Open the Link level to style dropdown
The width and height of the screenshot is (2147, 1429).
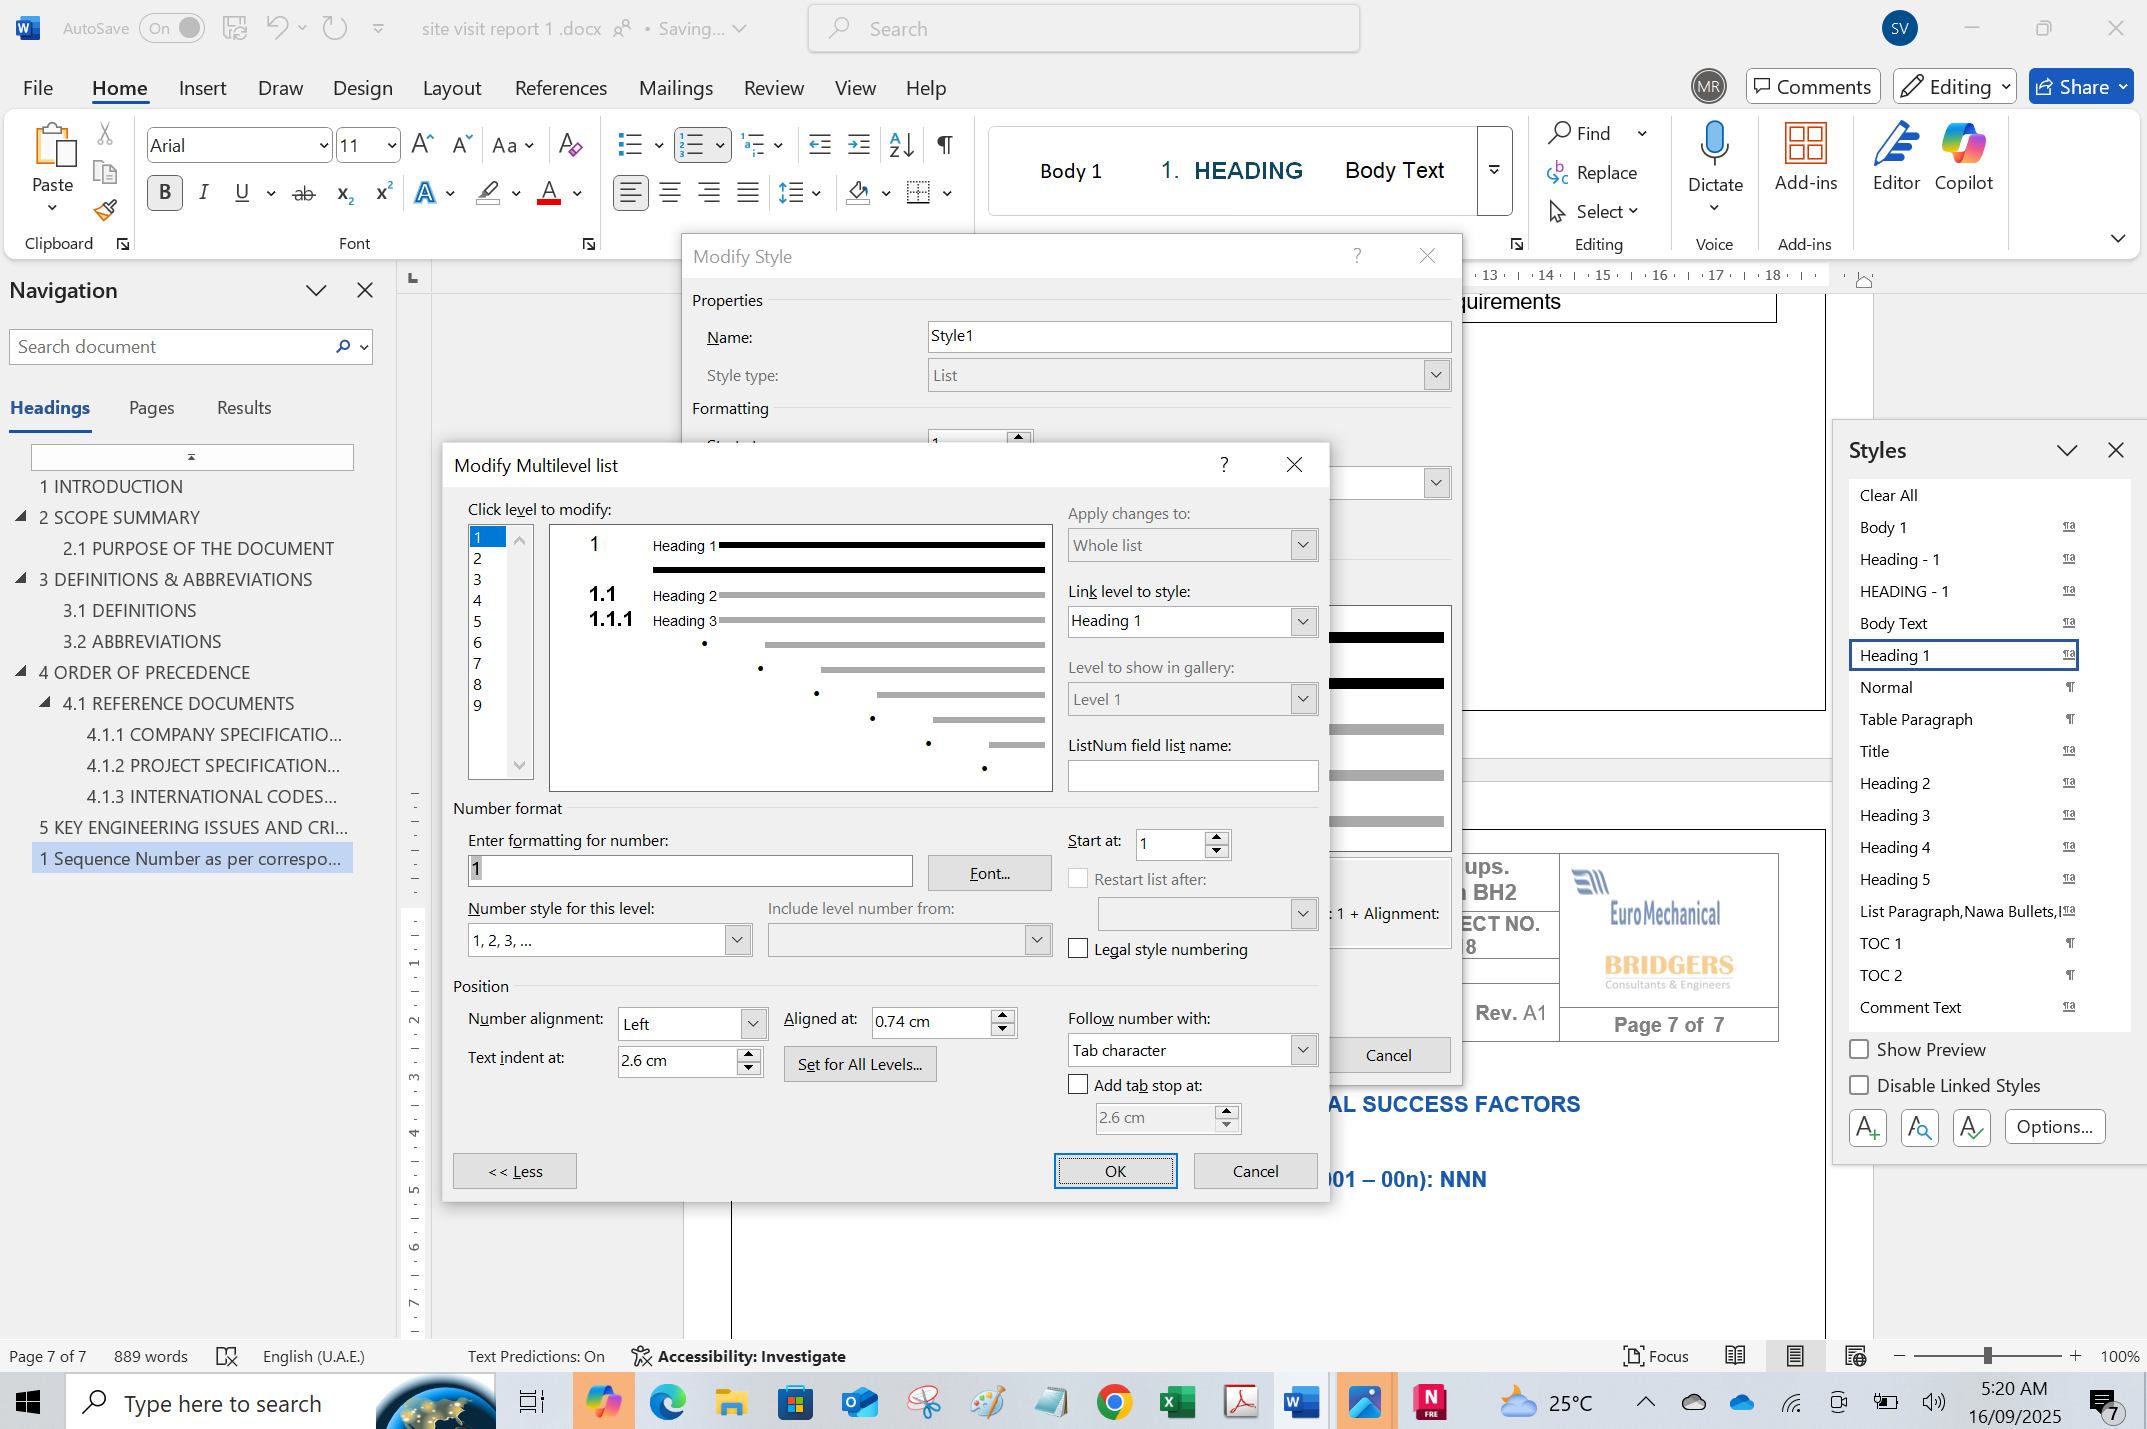point(1302,621)
